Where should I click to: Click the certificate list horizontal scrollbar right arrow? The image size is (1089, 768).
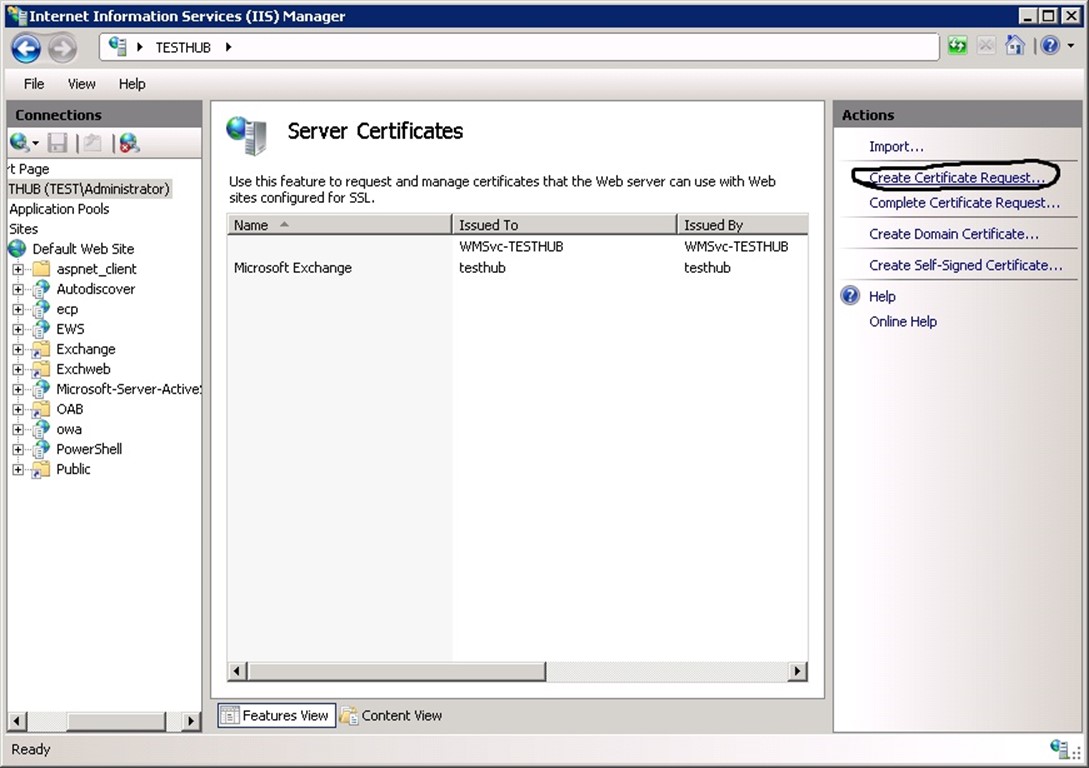click(797, 672)
